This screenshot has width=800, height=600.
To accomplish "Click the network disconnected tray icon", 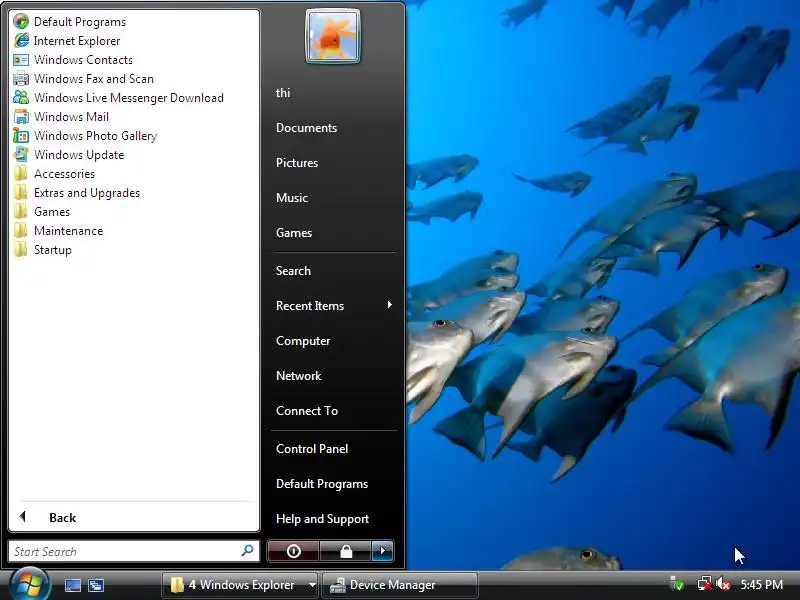I will [x=705, y=584].
